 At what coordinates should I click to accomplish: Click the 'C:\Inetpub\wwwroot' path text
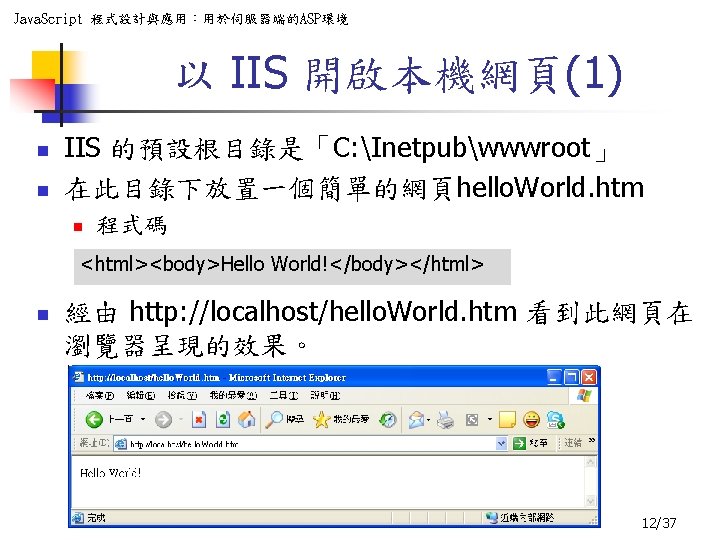(x=461, y=149)
